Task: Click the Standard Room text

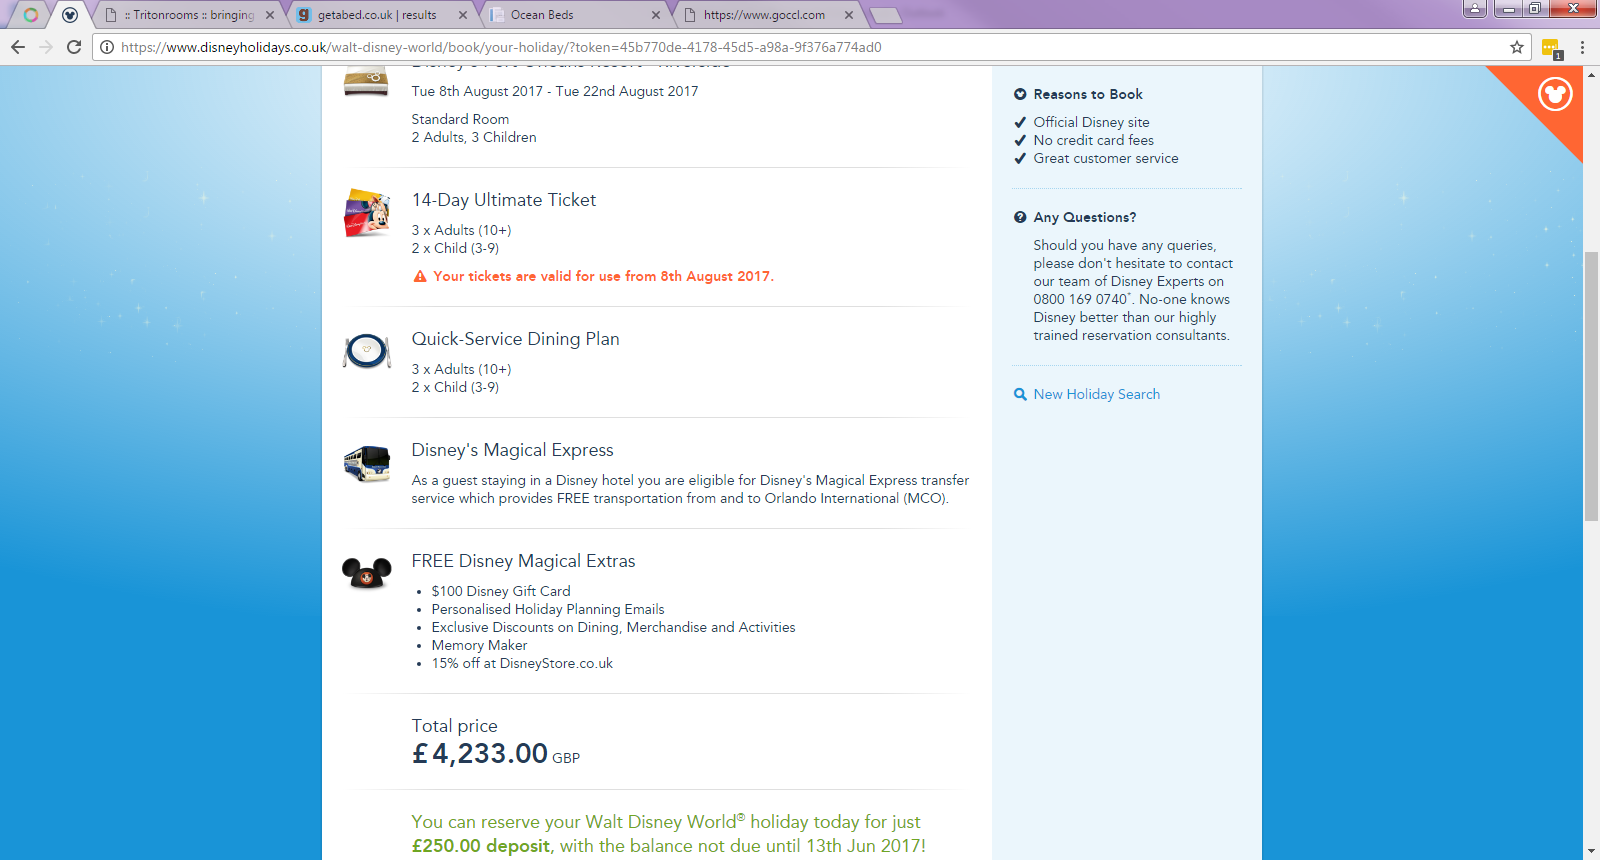Action: point(460,119)
